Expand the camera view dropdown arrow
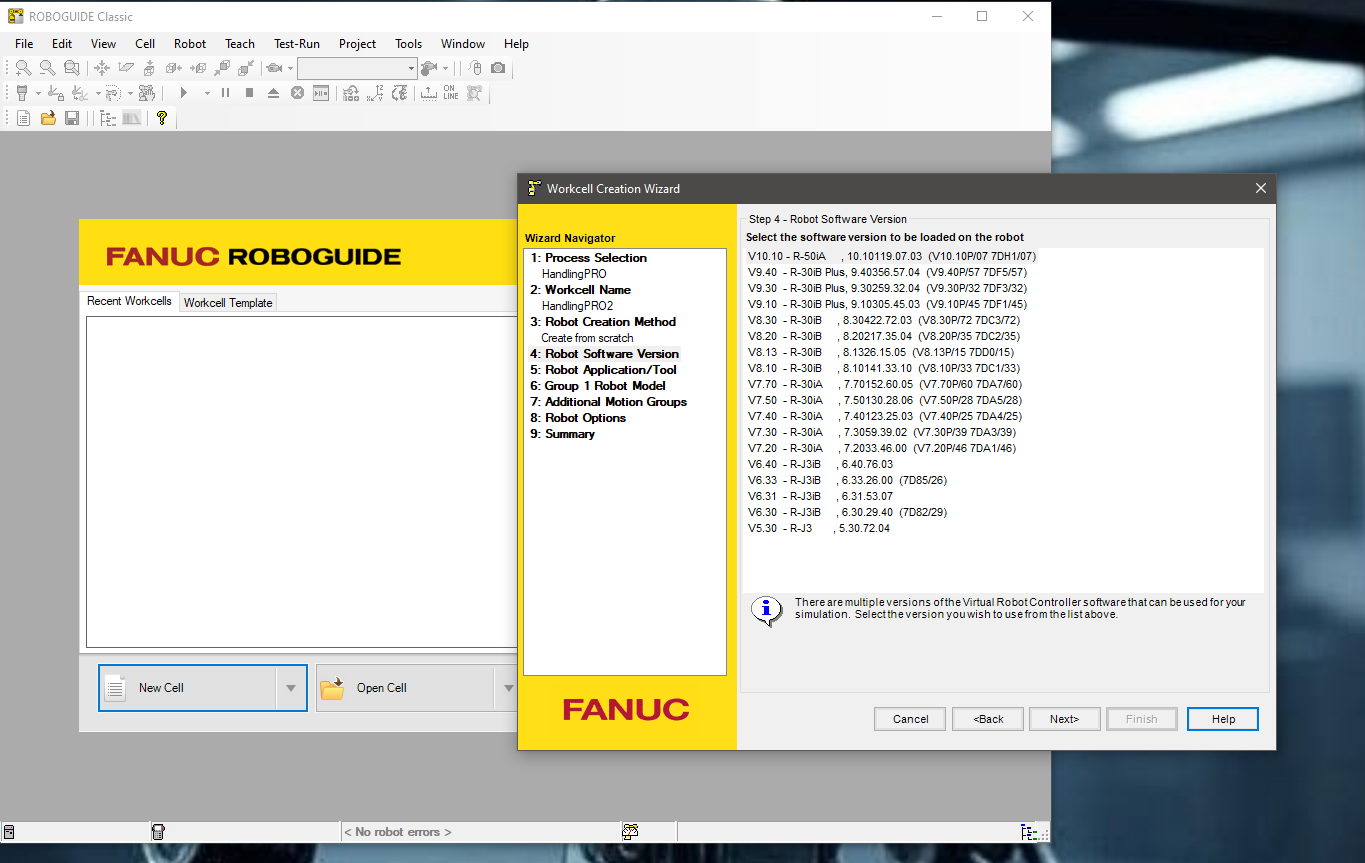Viewport: 1365px width, 863px height. click(290, 68)
